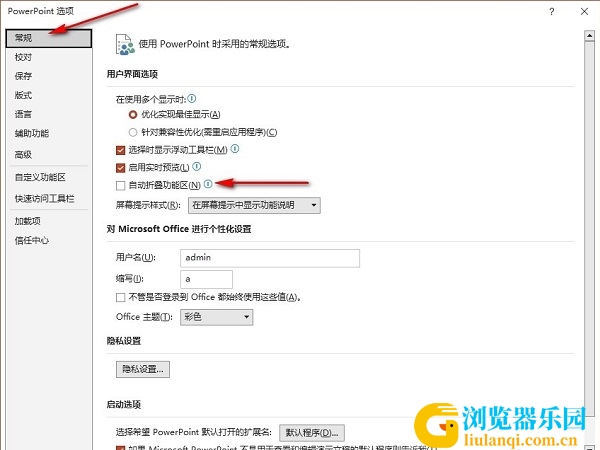This screenshot has width=600, height=450.
Task: Close the PowerPoint 选项 dialog
Action: [584, 11]
